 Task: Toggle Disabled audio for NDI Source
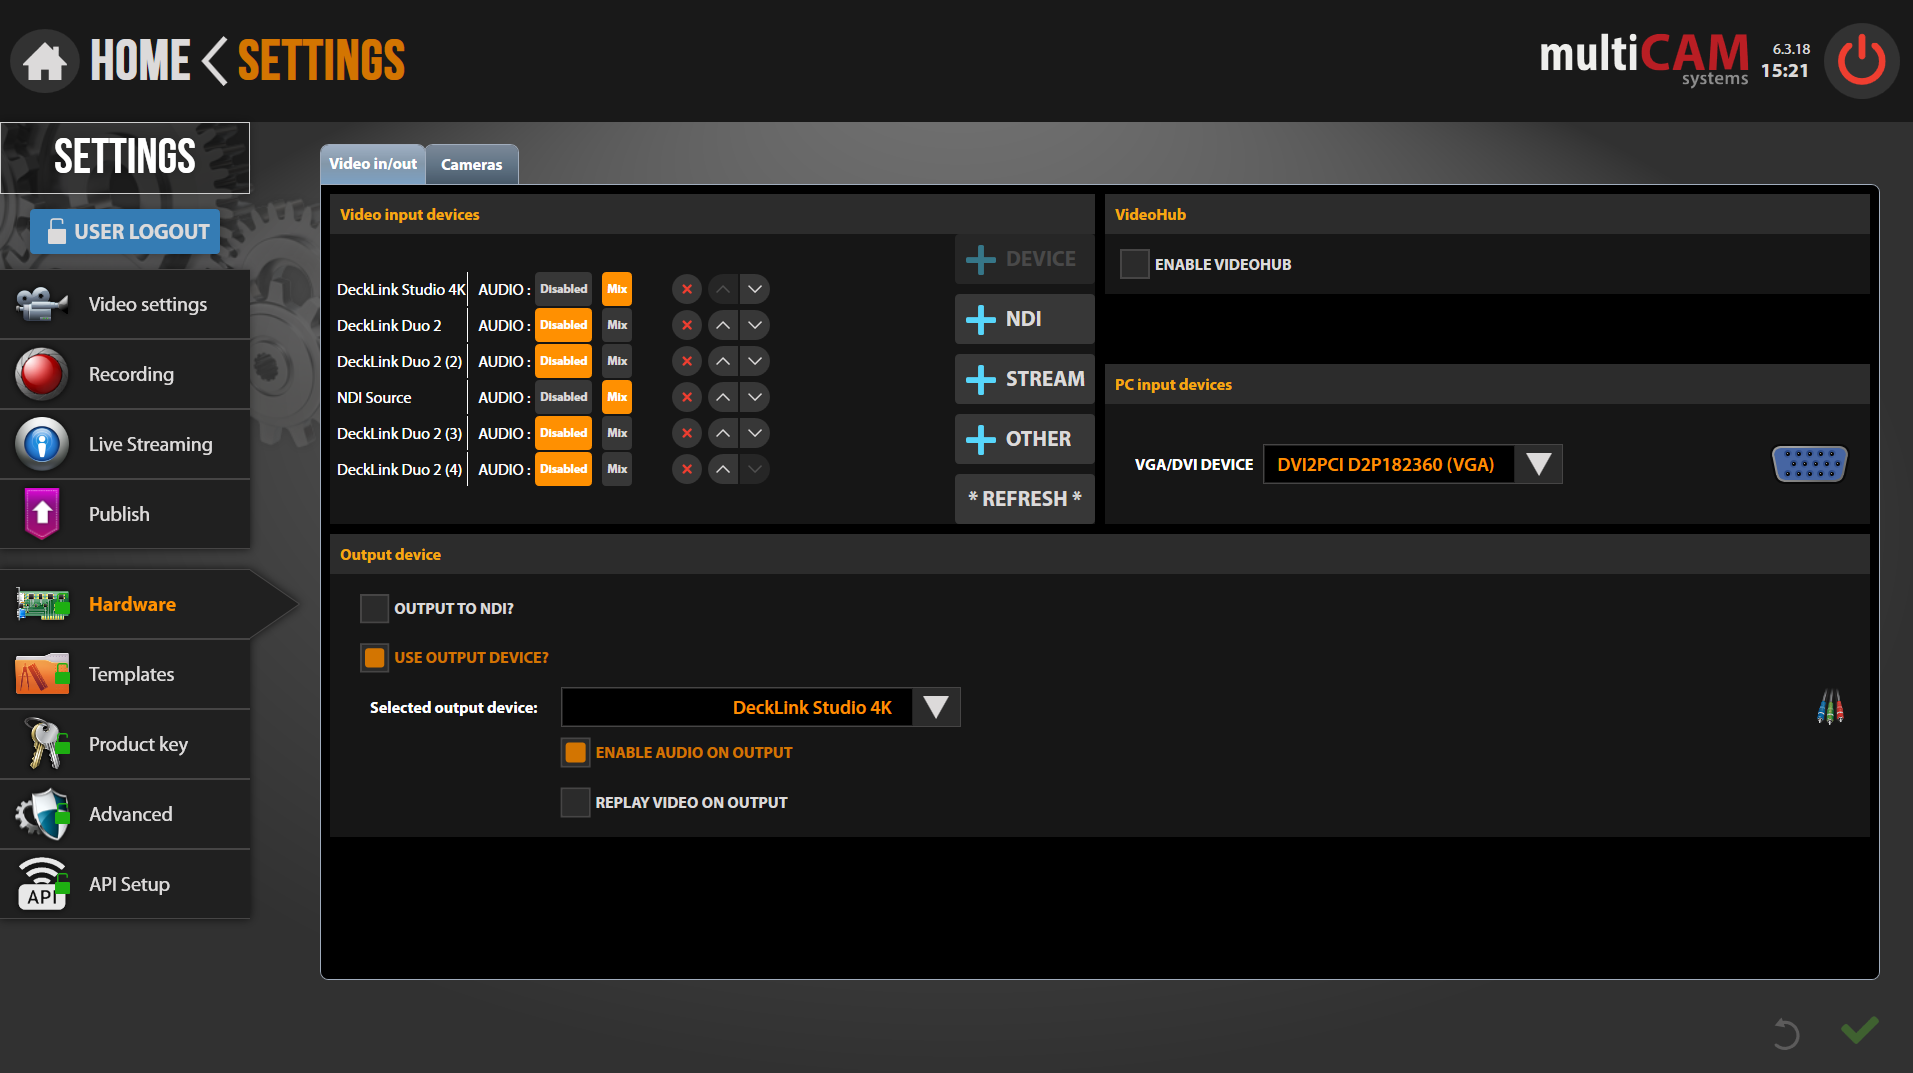coord(563,397)
